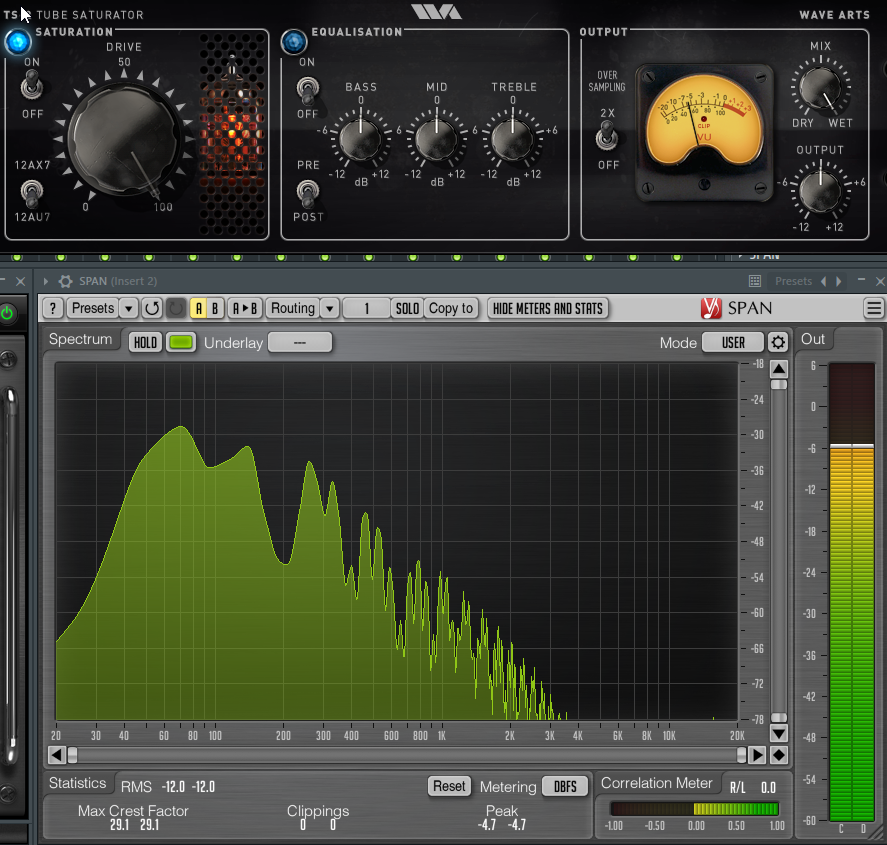This screenshot has width=887, height=845.
Task: Expand the SPAN window menu triangle
Action: pyautogui.click(x=46, y=281)
